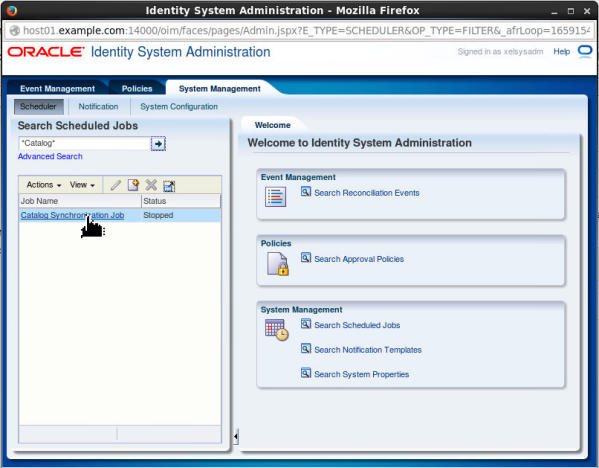Image resolution: width=599 pixels, height=468 pixels.
Task: Click magnifier icon beside Search System Properties
Action: tap(306, 372)
